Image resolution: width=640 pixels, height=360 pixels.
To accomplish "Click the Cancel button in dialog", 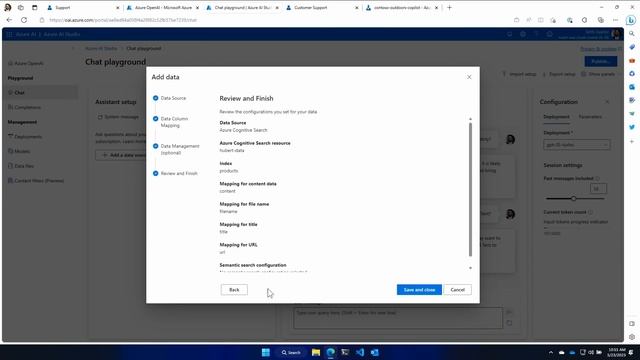I will [x=458, y=290].
